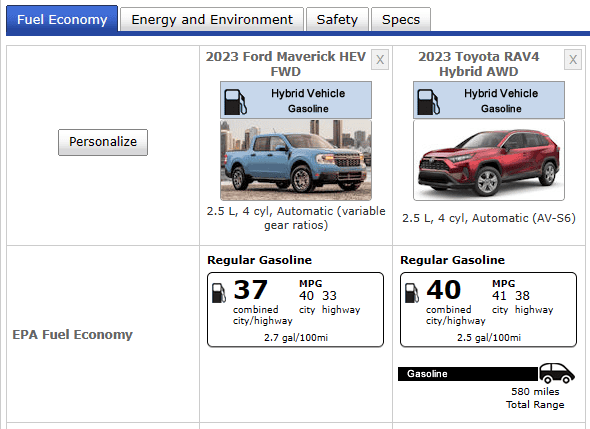The height and width of the screenshot is (429, 590).
Task: Click the Maverick's 37 combined MPG value
Action: [x=250, y=290]
